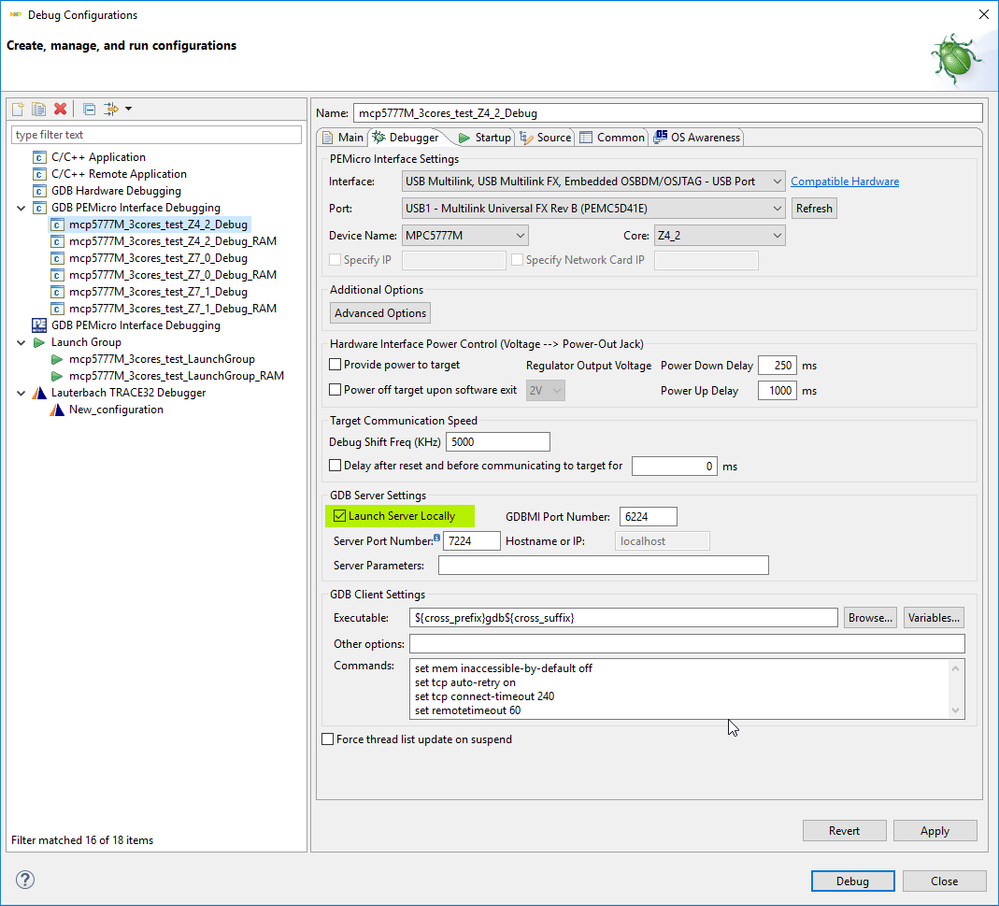Image resolution: width=999 pixels, height=906 pixels.
Task: Open the Port dropdown list
Action: (593, 208)
